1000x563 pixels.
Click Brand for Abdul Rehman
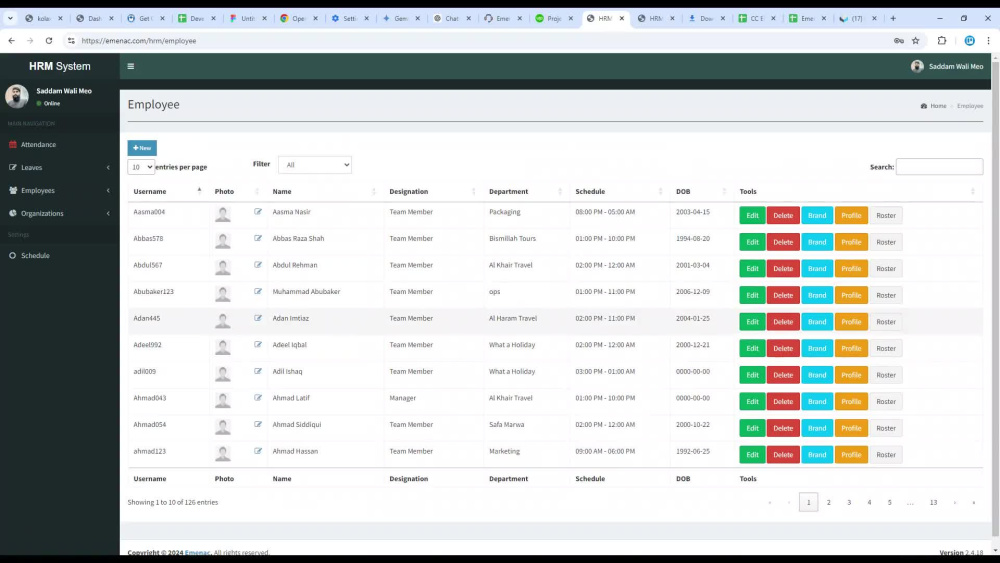[817, 268]
